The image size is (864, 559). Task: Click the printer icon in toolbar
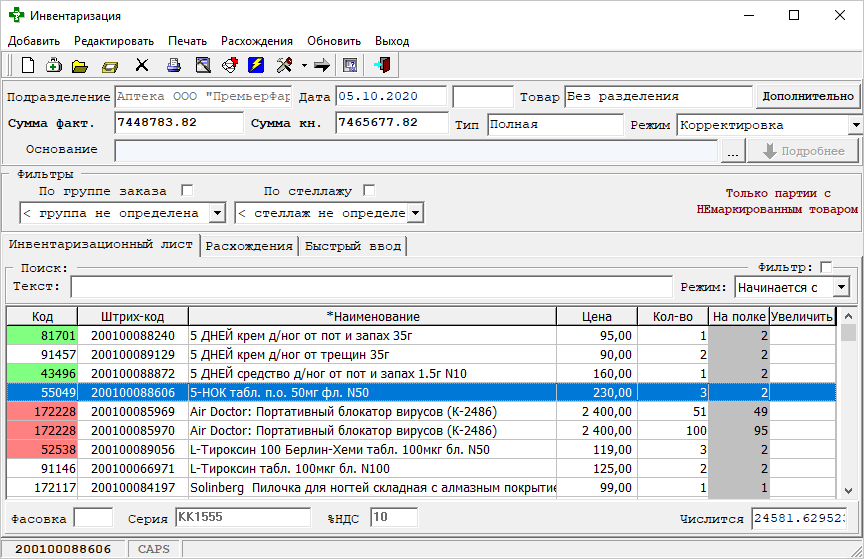pyautogui.click(x=174, y=66)
